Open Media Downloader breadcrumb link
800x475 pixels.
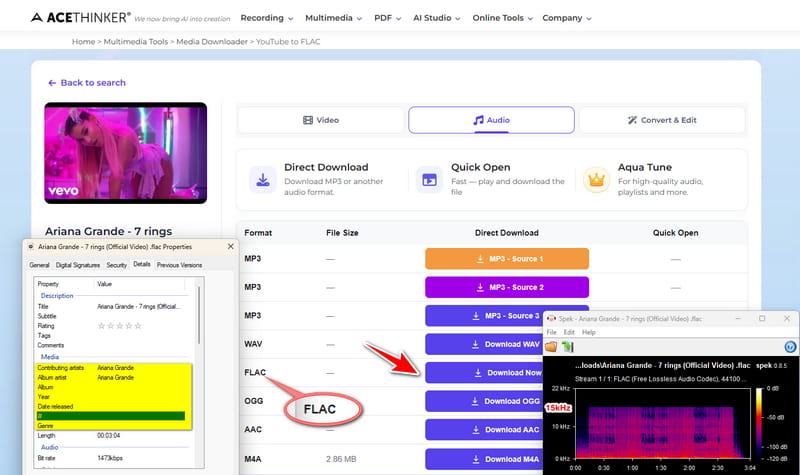(x=212, y=42)
